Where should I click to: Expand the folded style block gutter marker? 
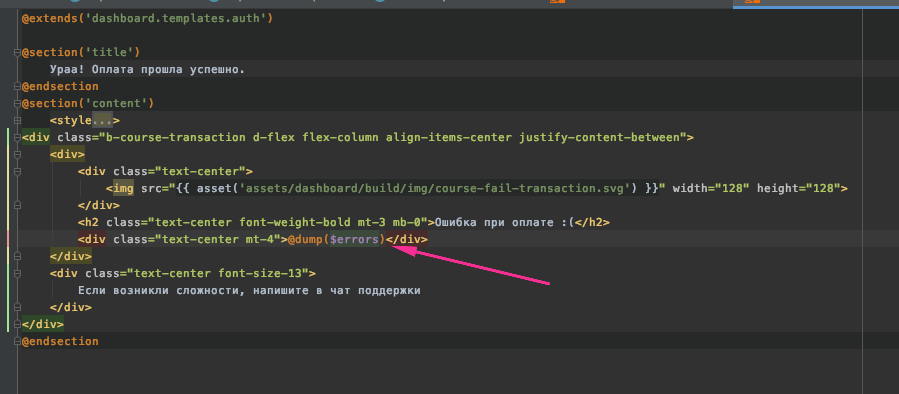[x=17, y=120]
